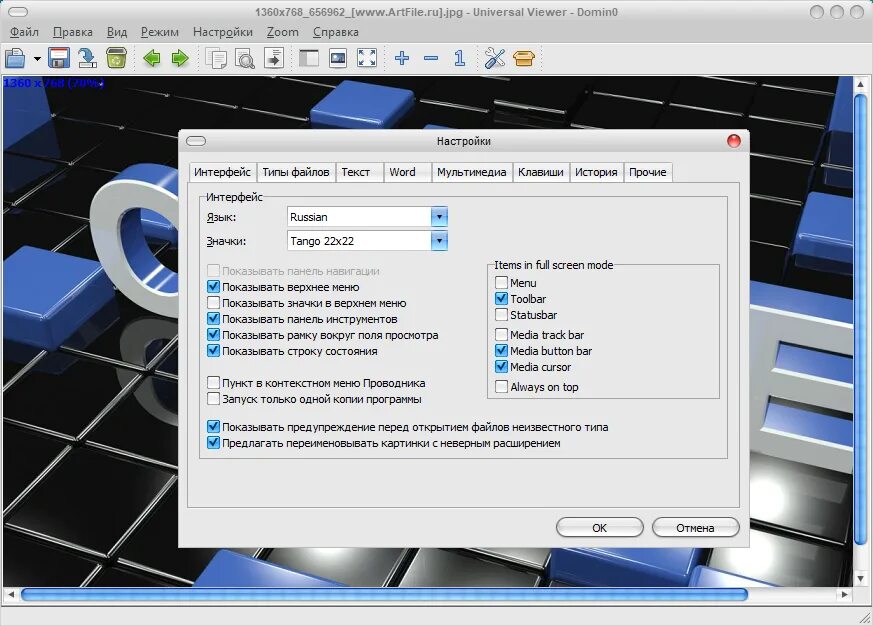This screenshot has width=873, height=626.
Task: Open settings with wrench and screwdriver icon
Action: point(494,58)
